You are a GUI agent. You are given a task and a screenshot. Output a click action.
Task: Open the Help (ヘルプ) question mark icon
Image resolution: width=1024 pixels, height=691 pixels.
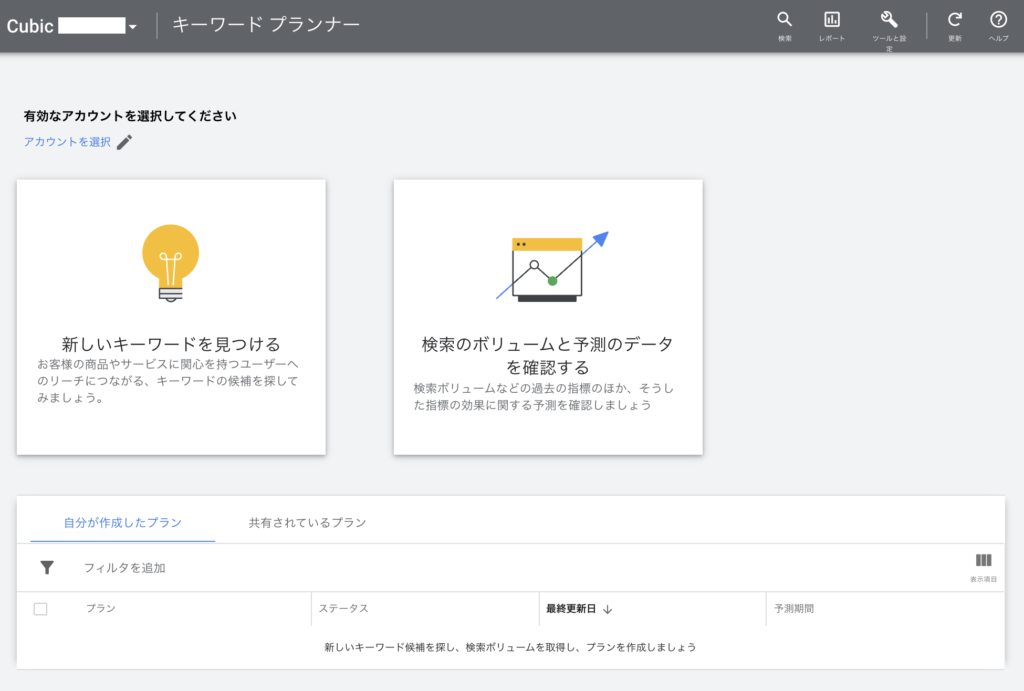[x=998, y=20]
